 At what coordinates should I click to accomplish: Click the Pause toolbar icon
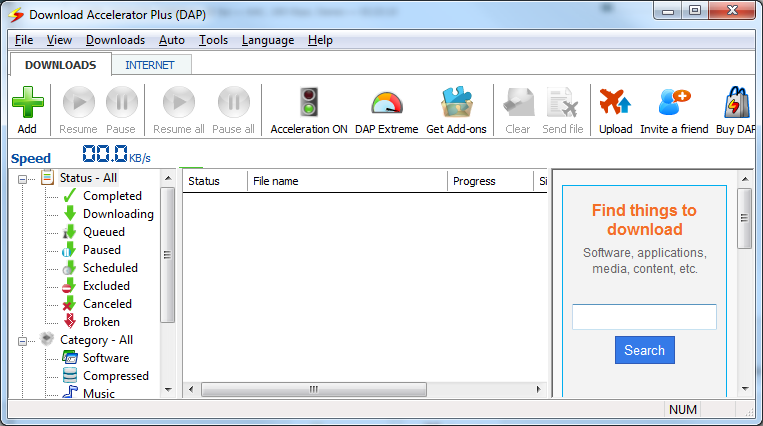pyautogui.click(x=122, y=102)
